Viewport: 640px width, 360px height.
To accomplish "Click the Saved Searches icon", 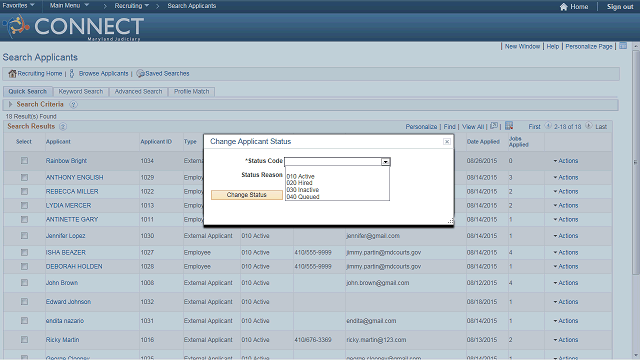I will click(x=140, y=73).
